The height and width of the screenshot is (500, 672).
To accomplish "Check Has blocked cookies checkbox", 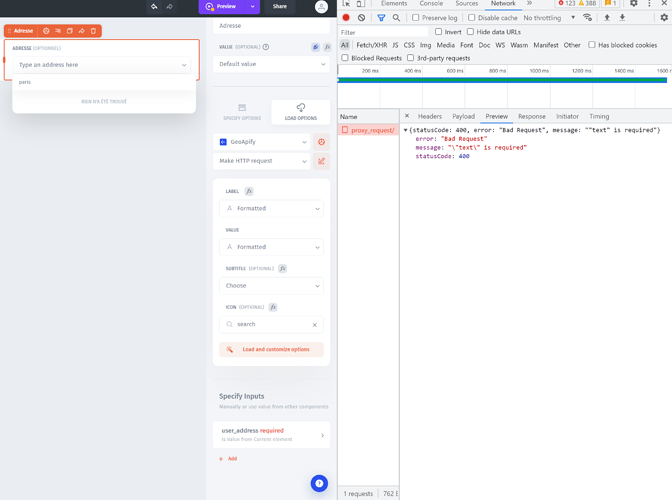I will [591, 45].
